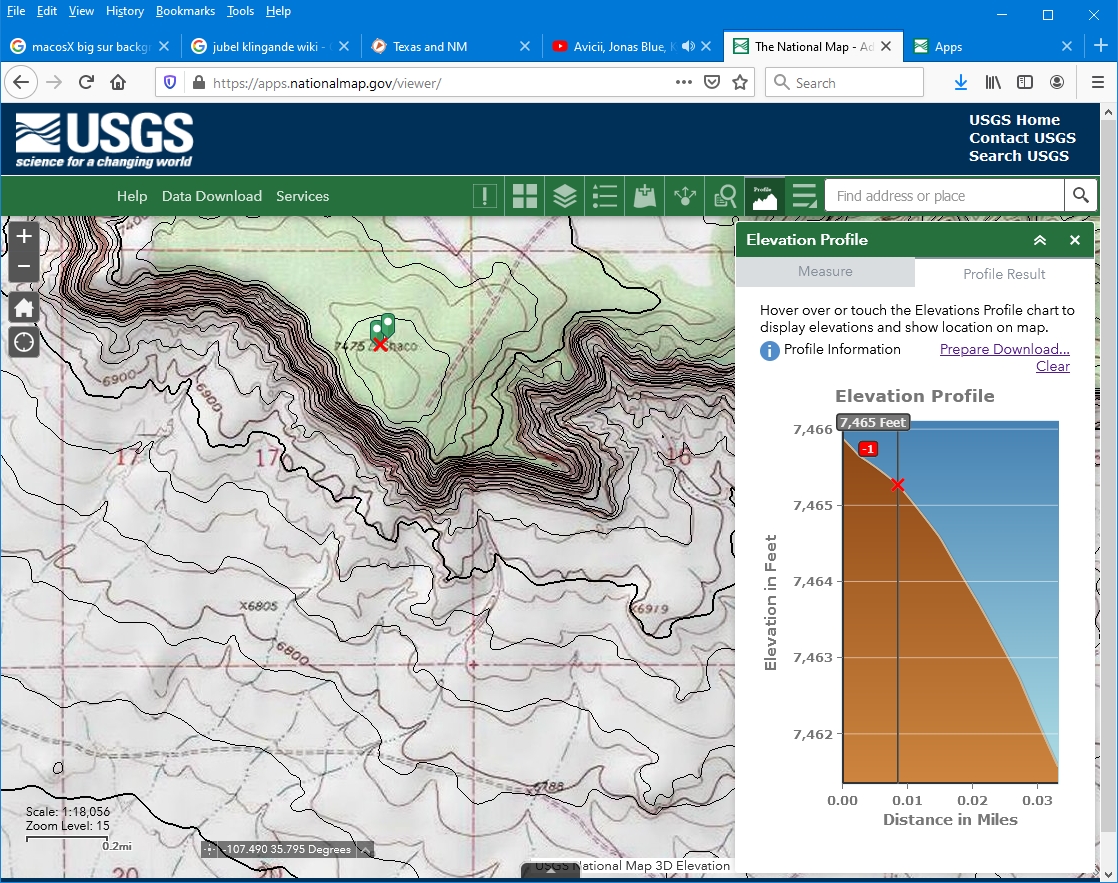Viewport: 1118px width, 883px height.
Task: Click the map Zoom Out minus button
Action: click(24, 266)
